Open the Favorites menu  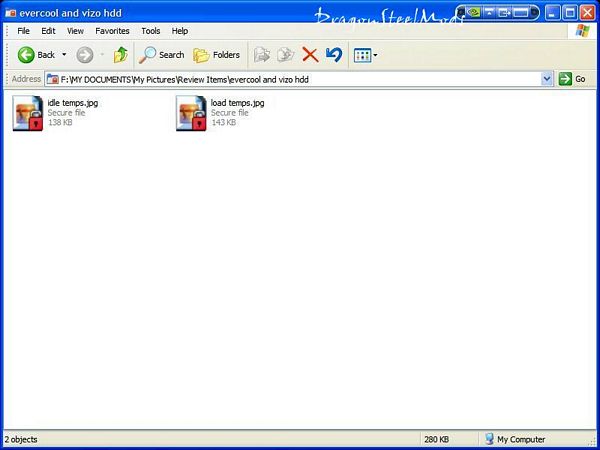[x=112, y=31]
